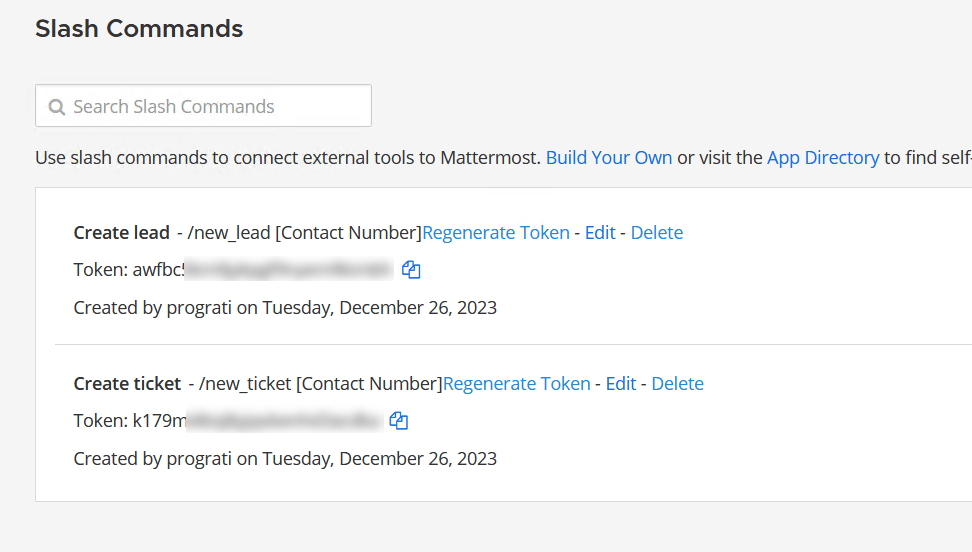The image size is (972, 552).
Task: Select the token starting with awfbc
Action: click(x=260, y=270)
